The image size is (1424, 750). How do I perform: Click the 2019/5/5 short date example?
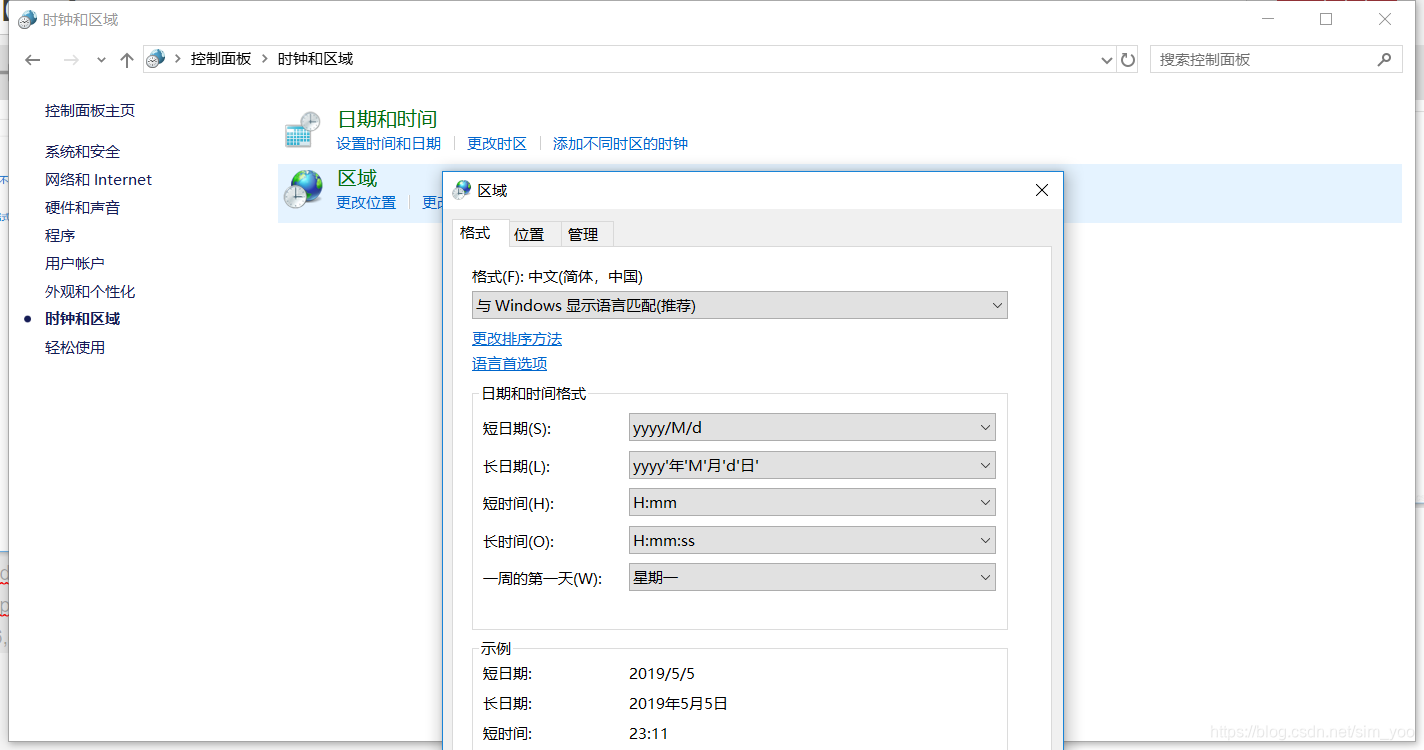click(662, 674)
